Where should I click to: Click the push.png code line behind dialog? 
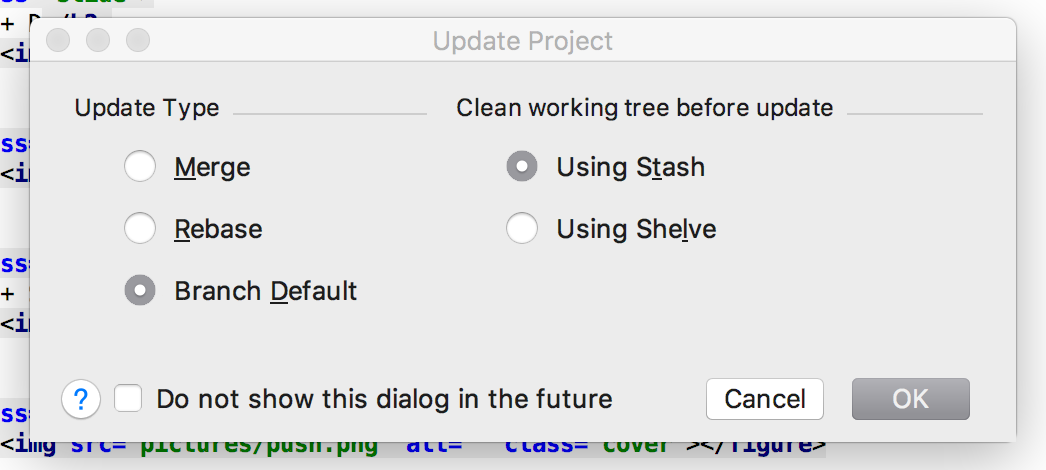point(413,446)
